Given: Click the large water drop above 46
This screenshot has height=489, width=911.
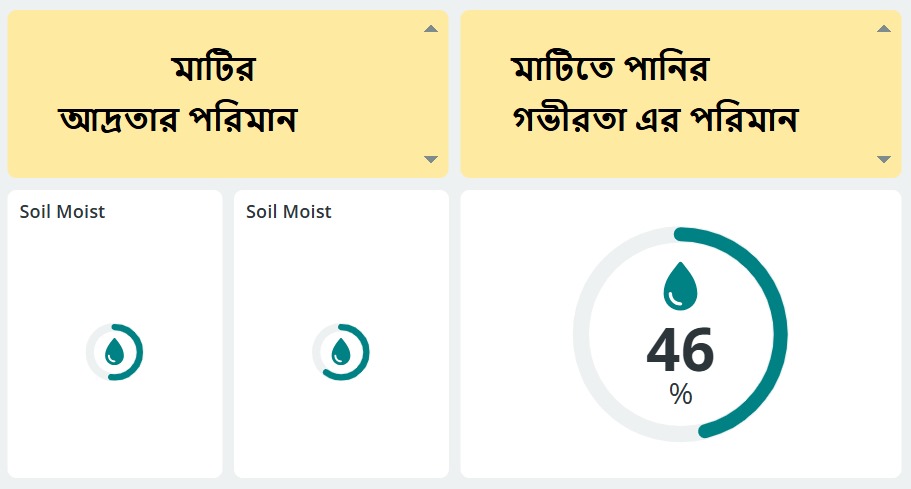Looking at the screenshot, I should (681, 285).
